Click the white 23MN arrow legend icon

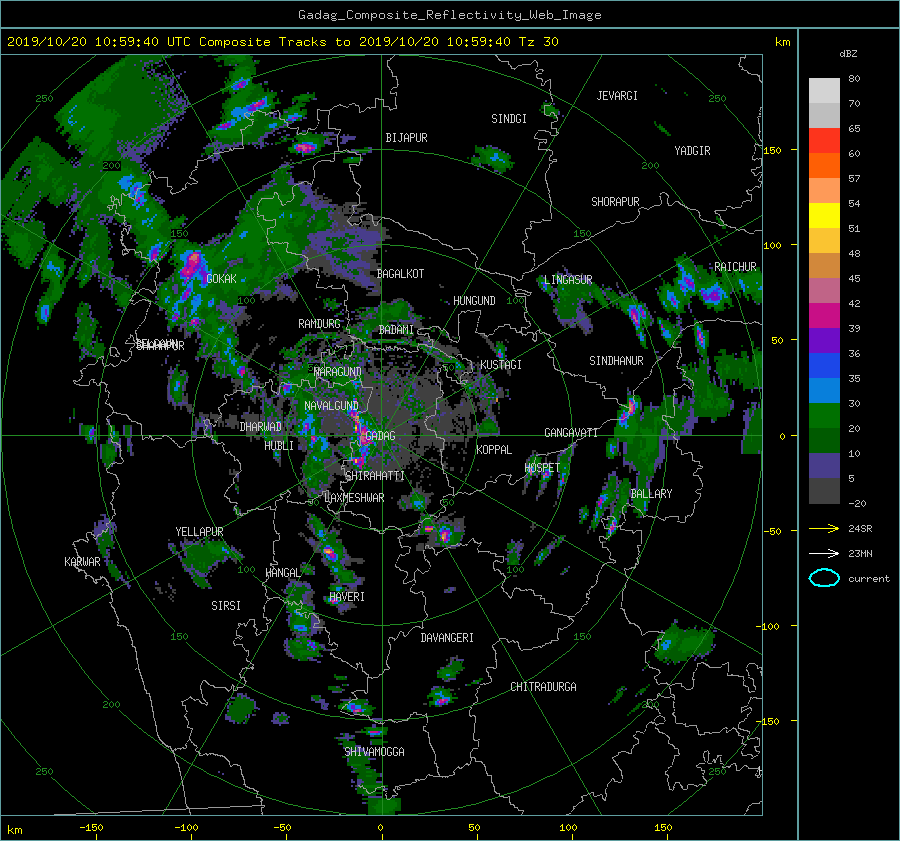(824, 553)
